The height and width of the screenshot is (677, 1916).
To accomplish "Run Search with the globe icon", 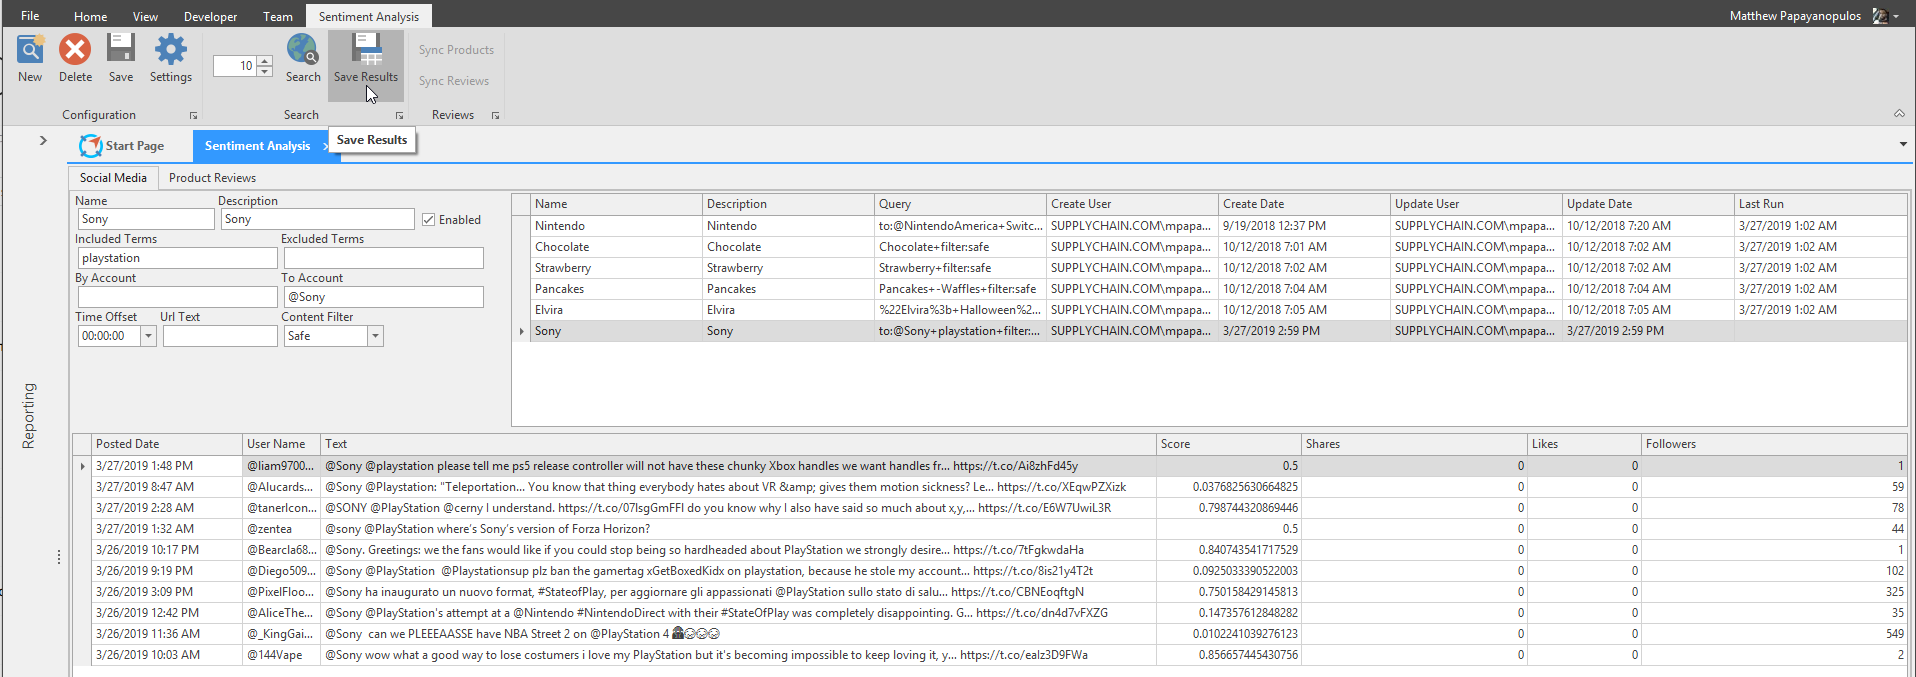I will 303,49.
